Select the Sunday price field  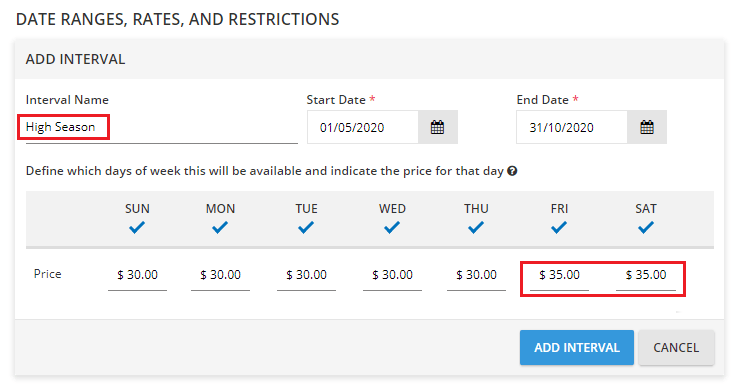(x=138, y=275)
